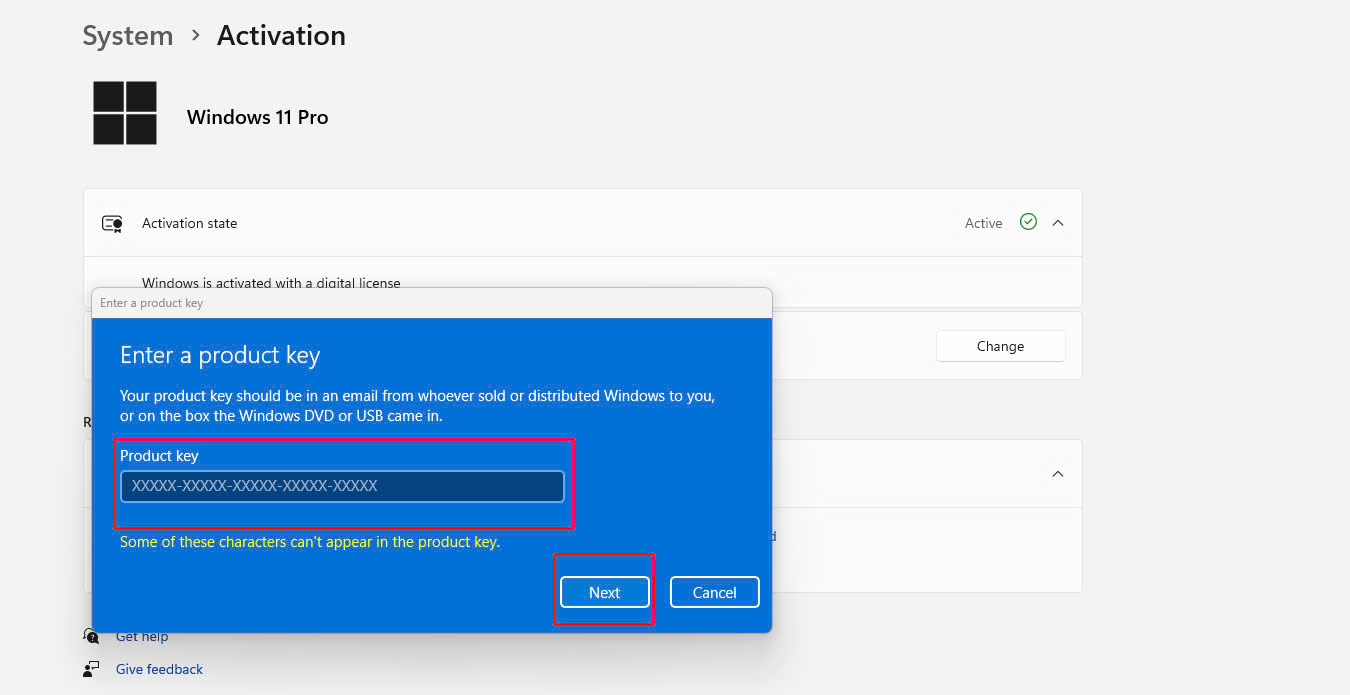Viewport: 1350px width, 695px height.
Task: Click the Activation state label
Action: (189, 223)
